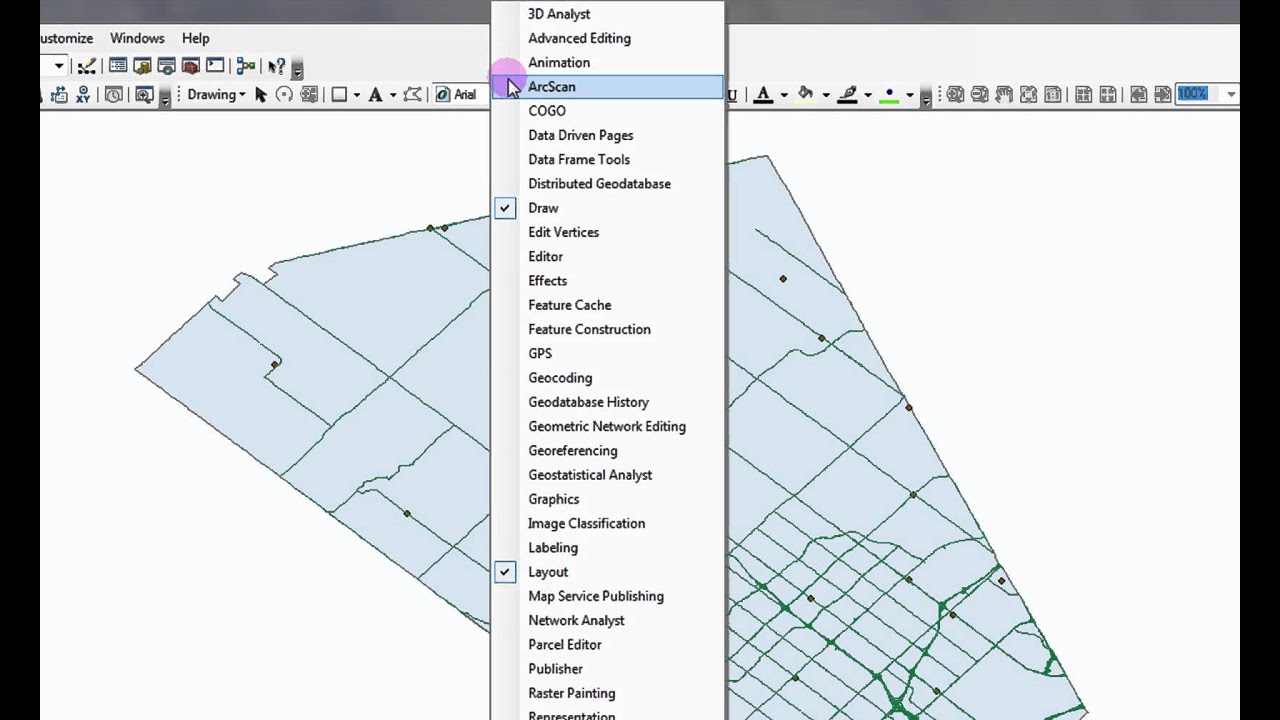The height and width of the screenshot is (720, 1280).
Task: Open the Customize menu
Action: click(x=67, y=38)
